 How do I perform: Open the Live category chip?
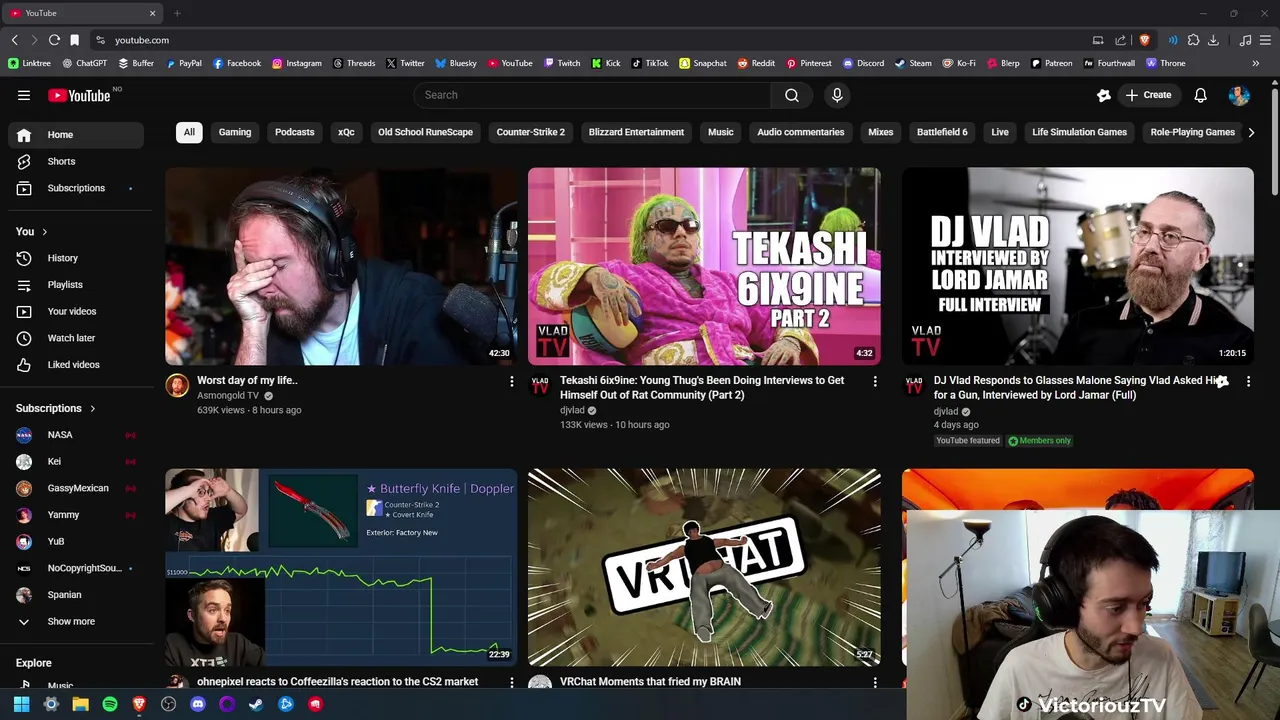(x=1000, y=132)
